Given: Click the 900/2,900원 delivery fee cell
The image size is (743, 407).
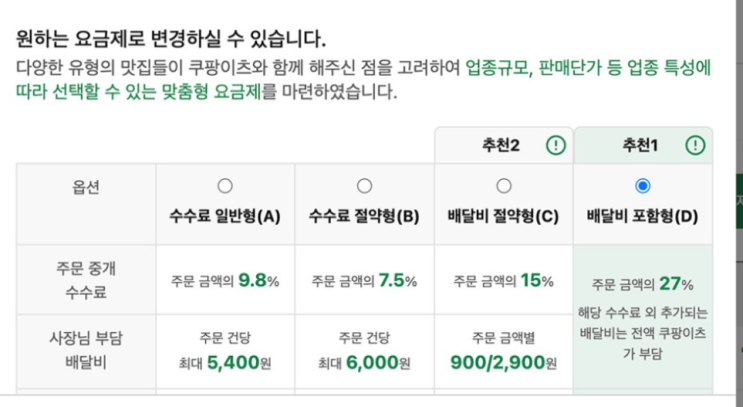Looking at the screenshot, I should (504, 351).
